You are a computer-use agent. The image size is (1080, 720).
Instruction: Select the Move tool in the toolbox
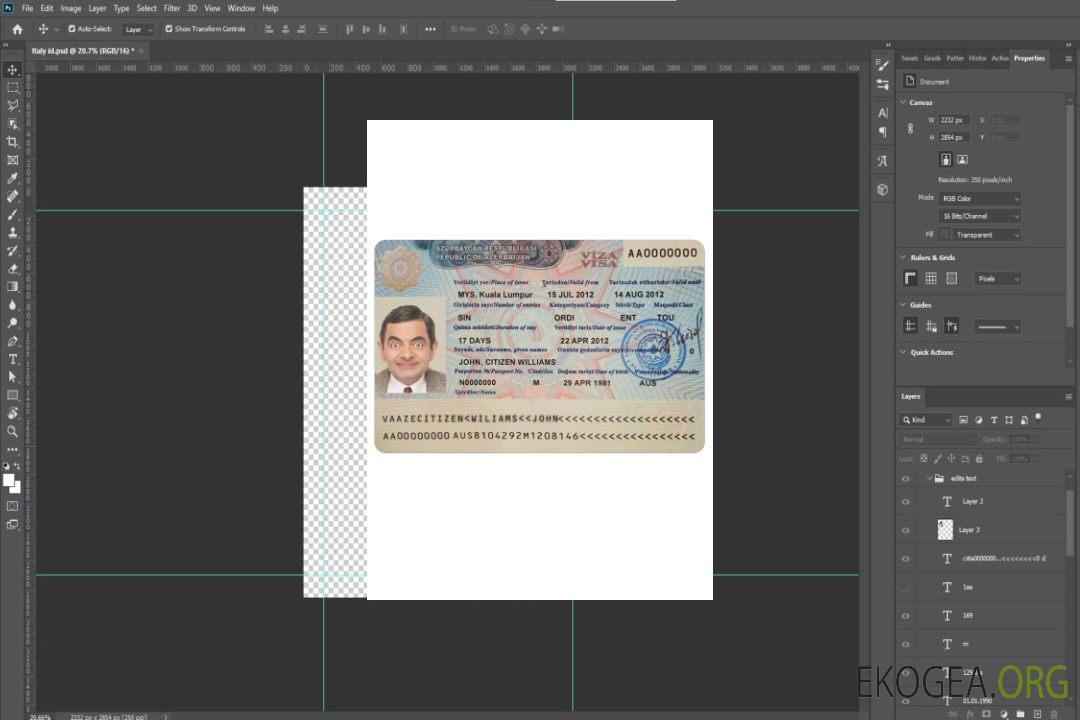[x=12, y=70]
